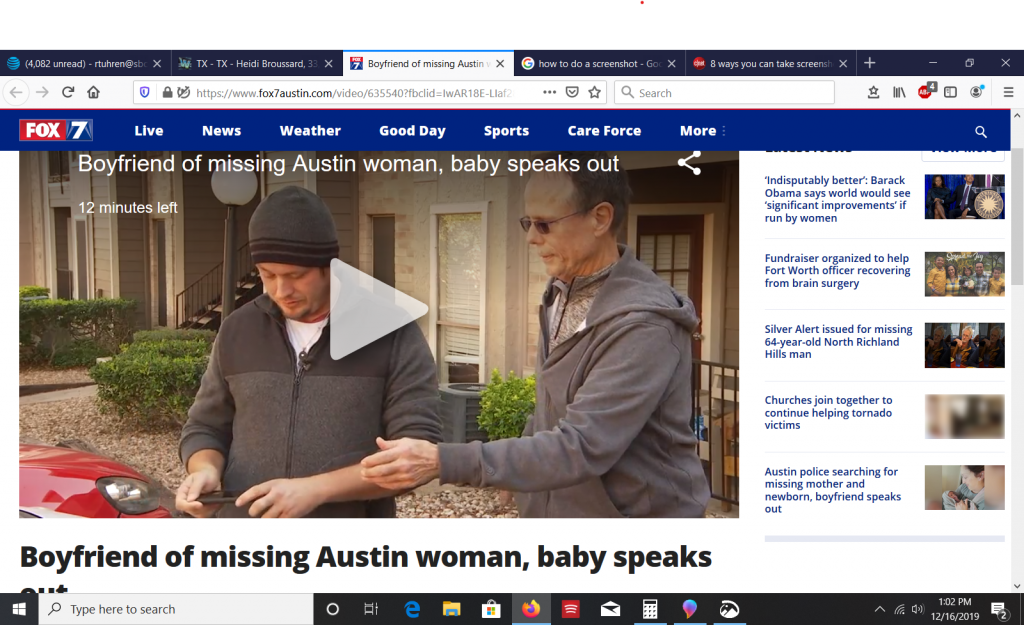
Task: Read the Fort Worth officer fundraiser article
Action: pyautogui.click(x=837, y=271)
